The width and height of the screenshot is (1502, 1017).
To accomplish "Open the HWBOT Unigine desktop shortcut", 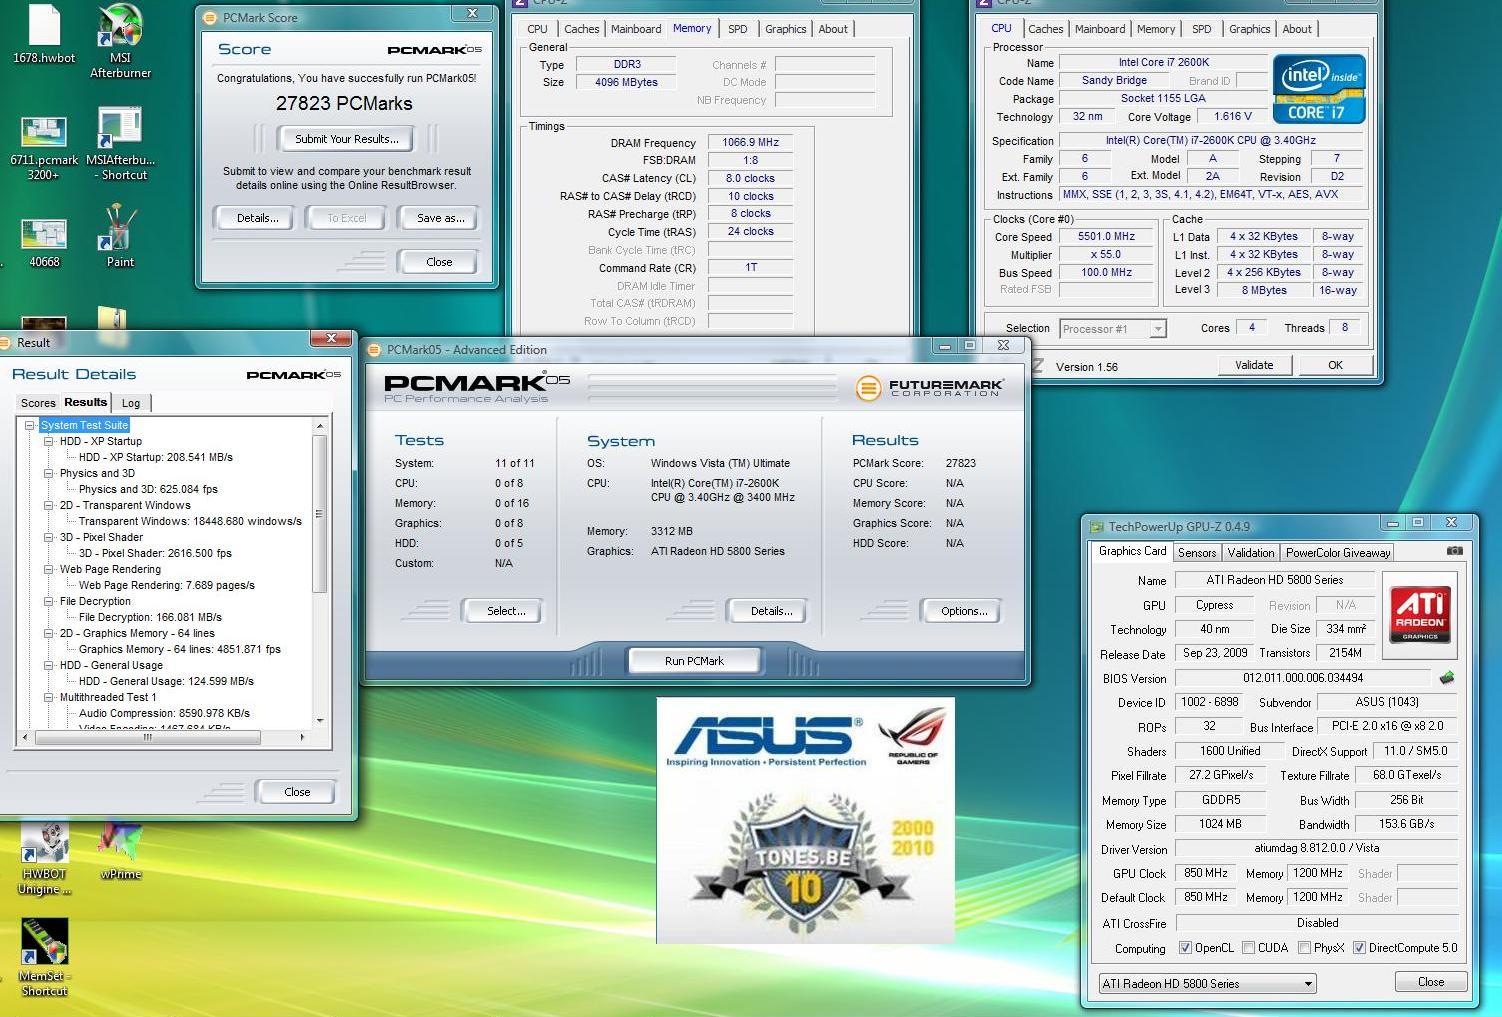I will pyautogui.click(x=44, y=859).
